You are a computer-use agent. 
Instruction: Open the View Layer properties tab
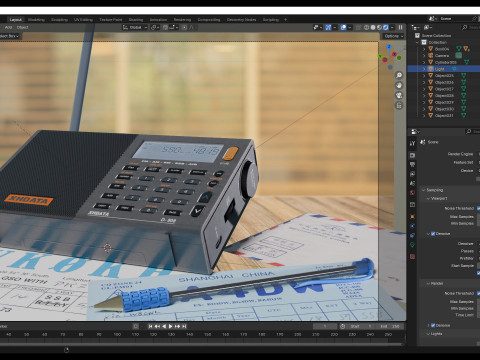pos(412,174)
